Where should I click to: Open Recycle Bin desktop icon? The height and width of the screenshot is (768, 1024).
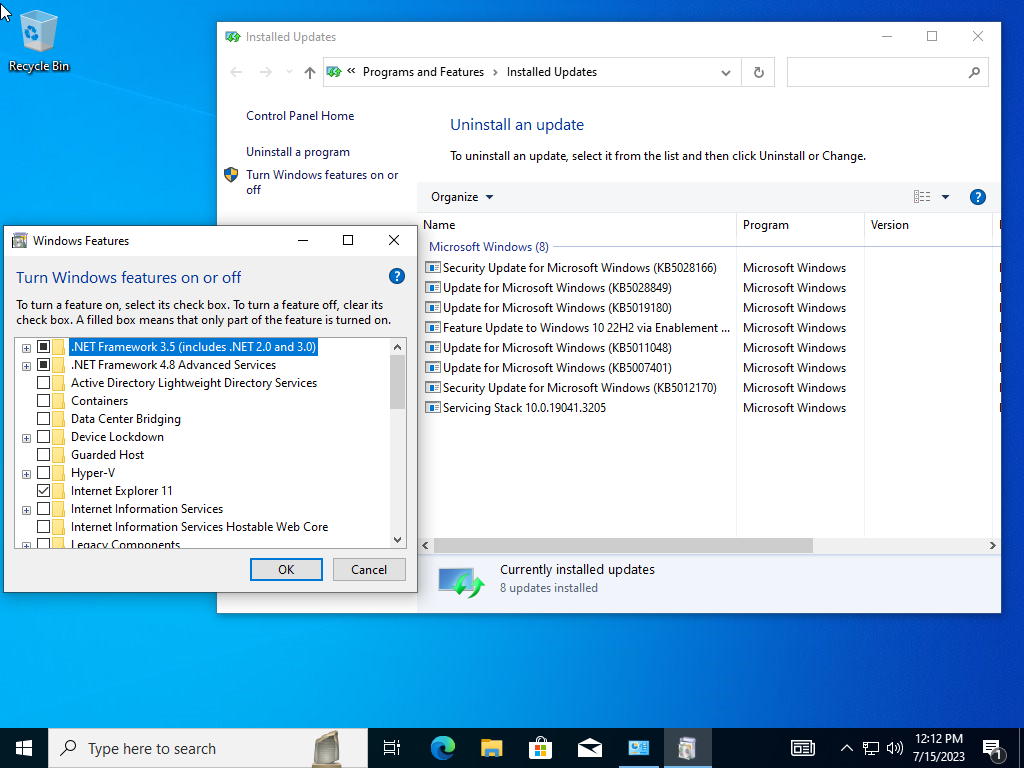click(x=39, y=41)
